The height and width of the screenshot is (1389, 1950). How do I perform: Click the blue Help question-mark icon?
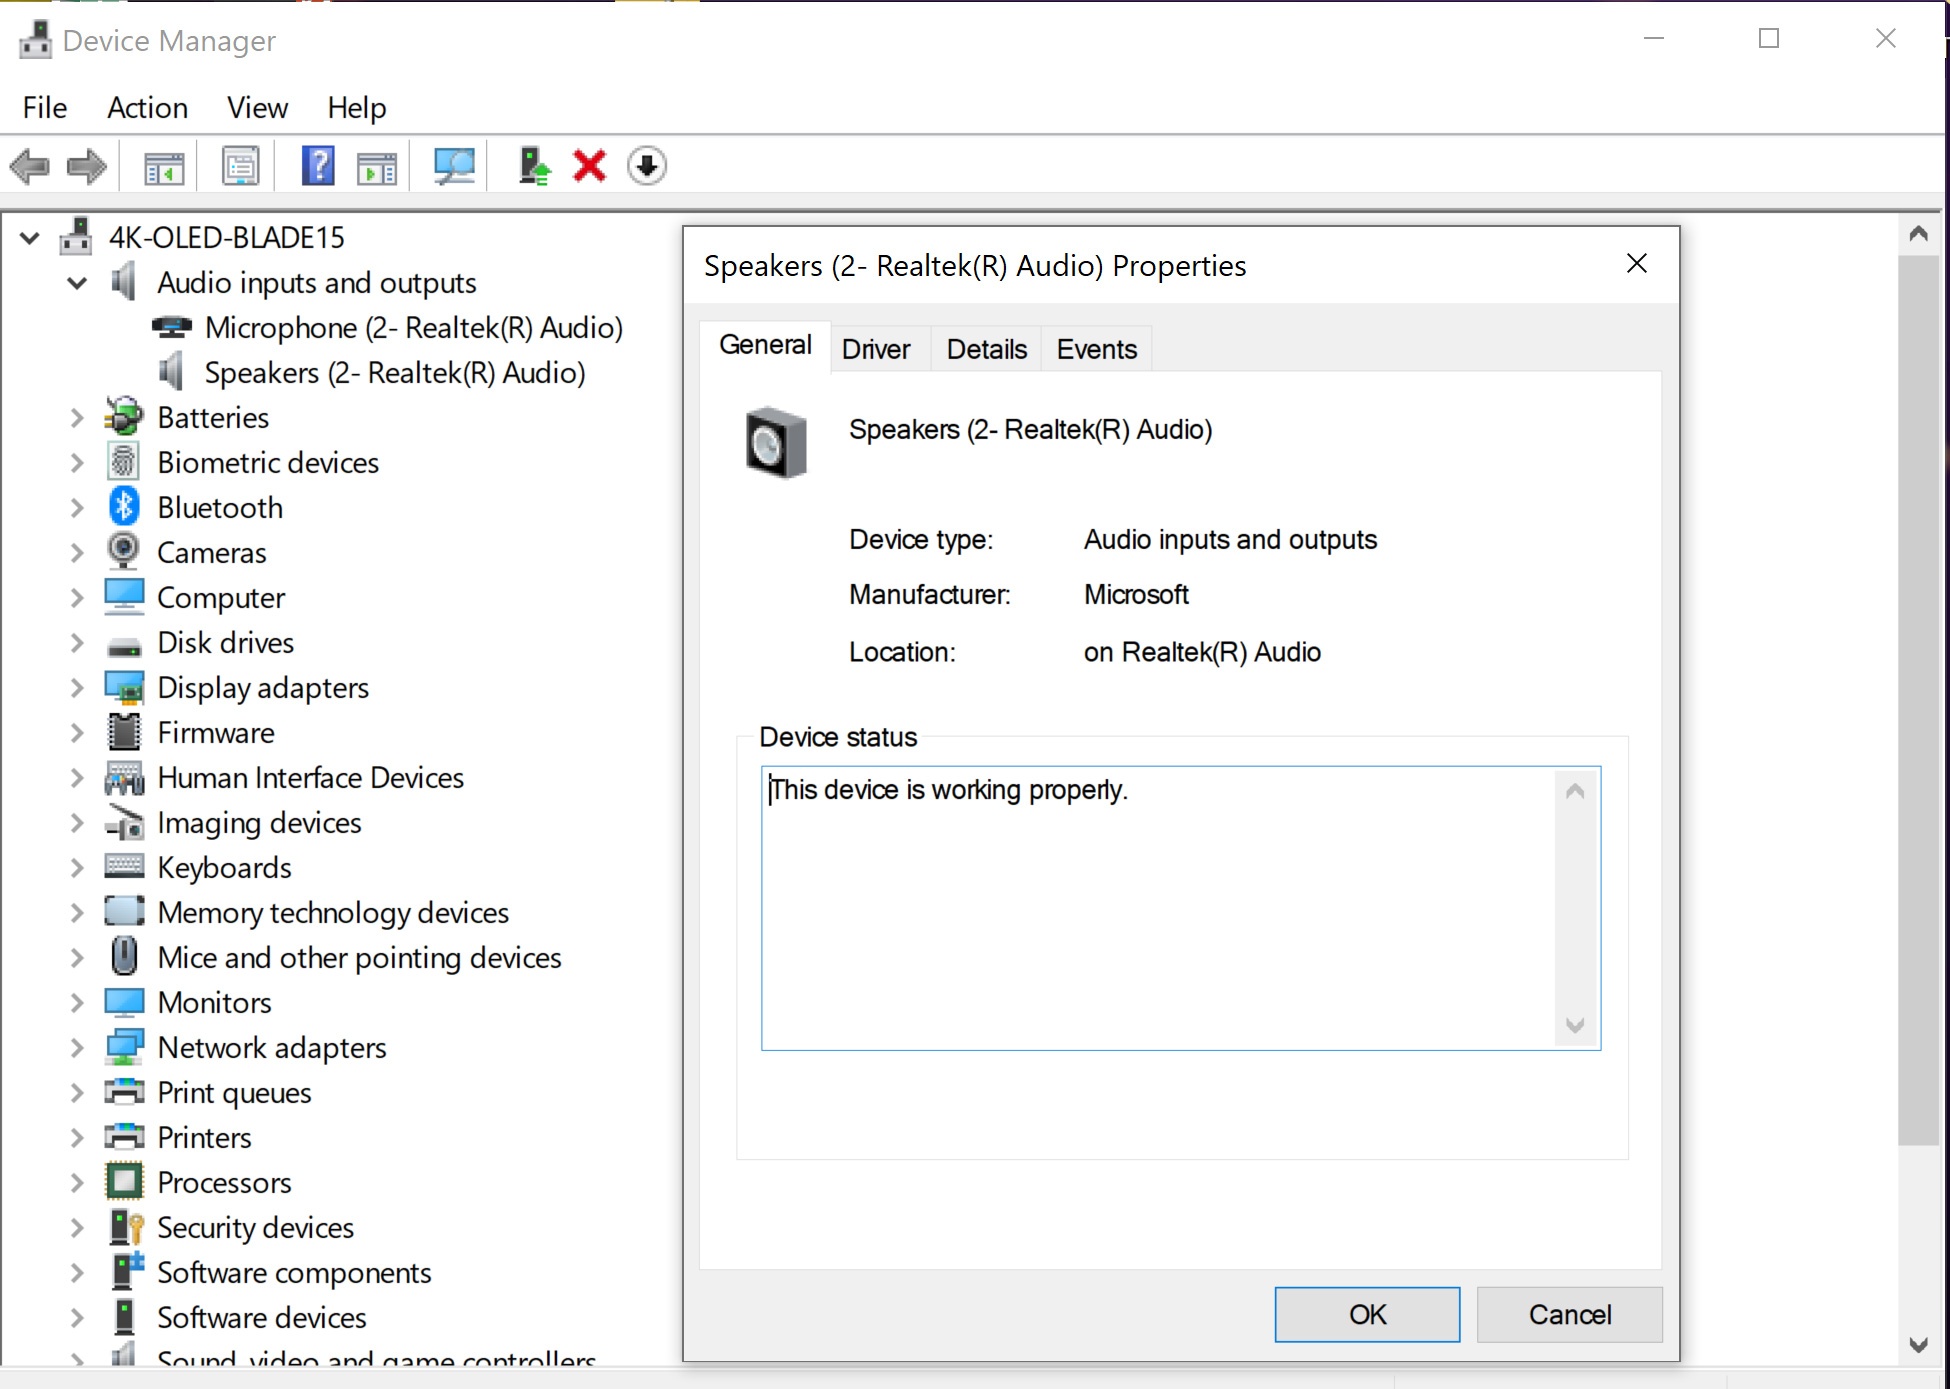pos(318,166)
